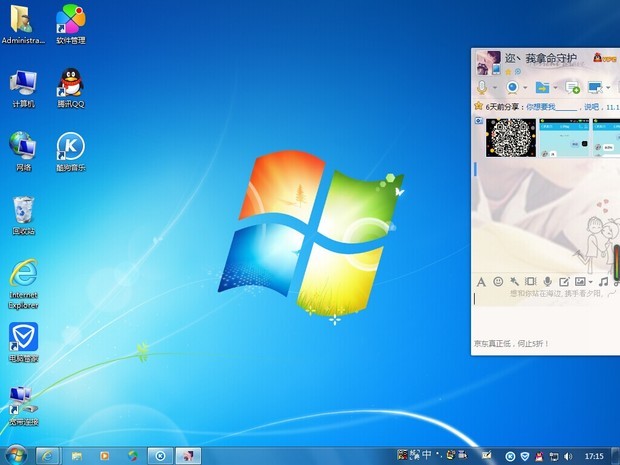620x465 pixels.
Task: Expand the voice call options arrow
Action: pyautogui.click(x=495, y=88)
